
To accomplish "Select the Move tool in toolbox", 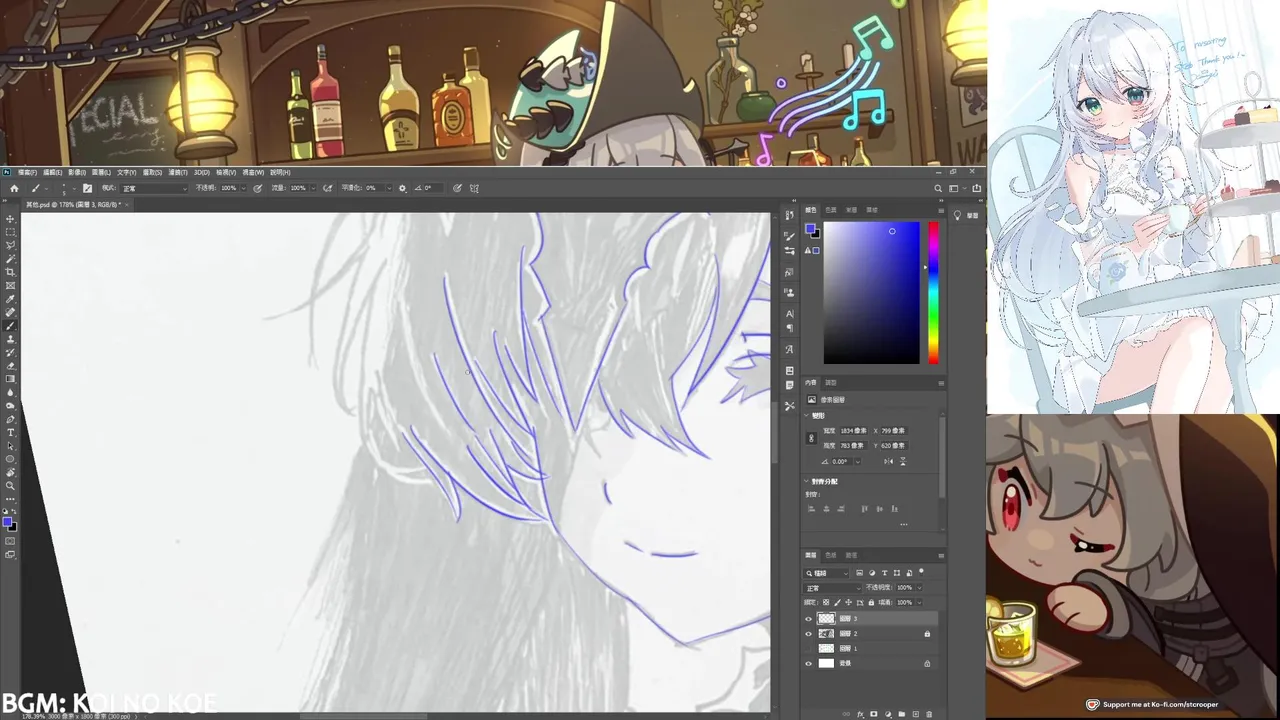I will point(10,218).
